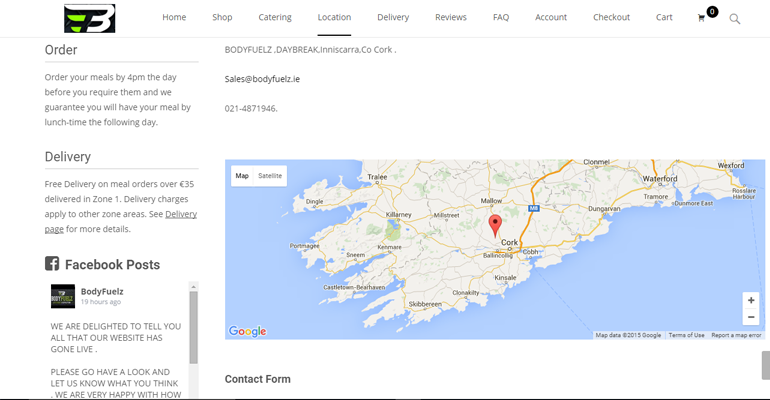Click the Killarney label on the map
Screen dimensions: 770x400
(x=399, y=214)
